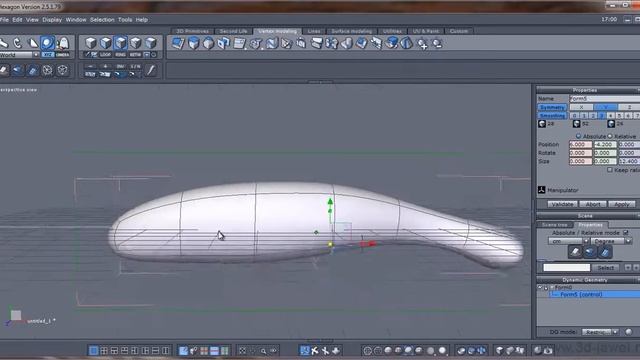Open the Edit menu

[17, 20]
